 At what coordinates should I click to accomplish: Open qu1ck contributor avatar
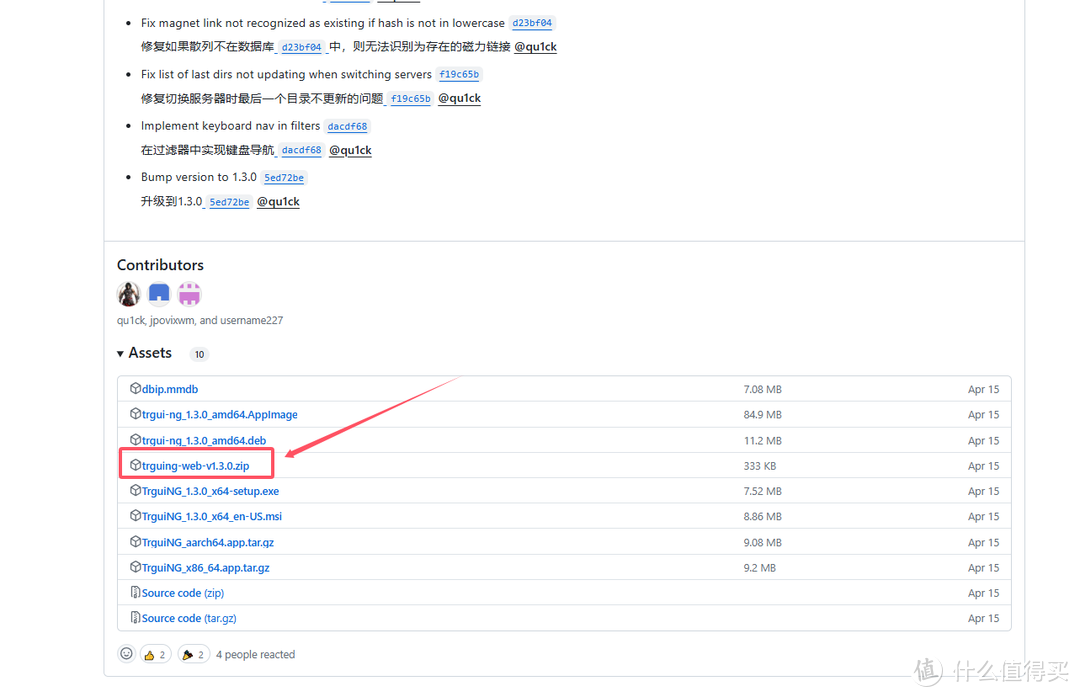129,294
